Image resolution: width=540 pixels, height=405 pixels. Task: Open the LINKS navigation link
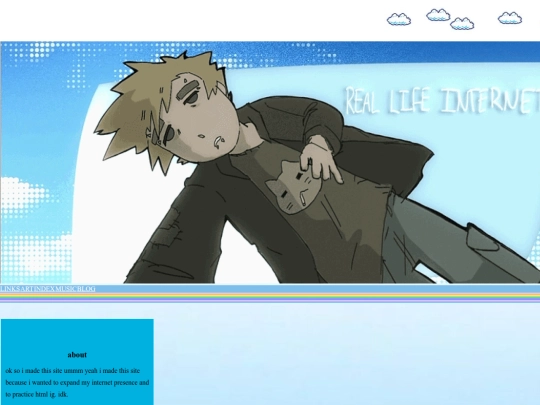10,289
